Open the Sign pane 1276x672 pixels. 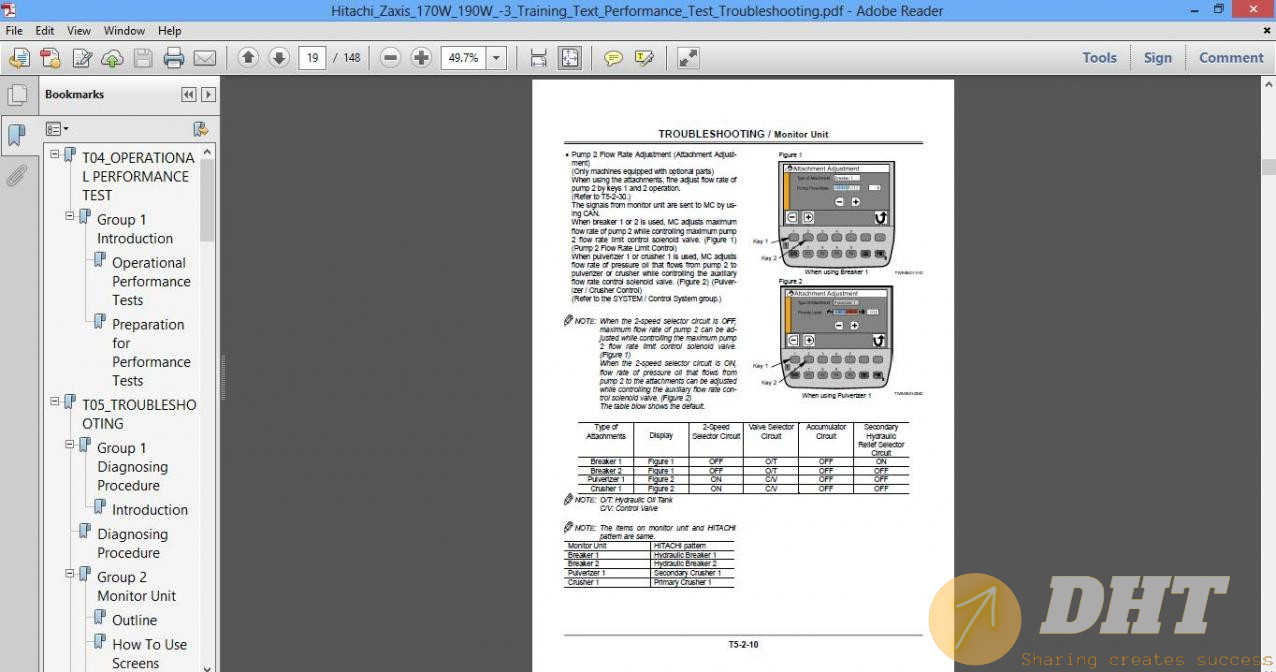pos(1158,58)
